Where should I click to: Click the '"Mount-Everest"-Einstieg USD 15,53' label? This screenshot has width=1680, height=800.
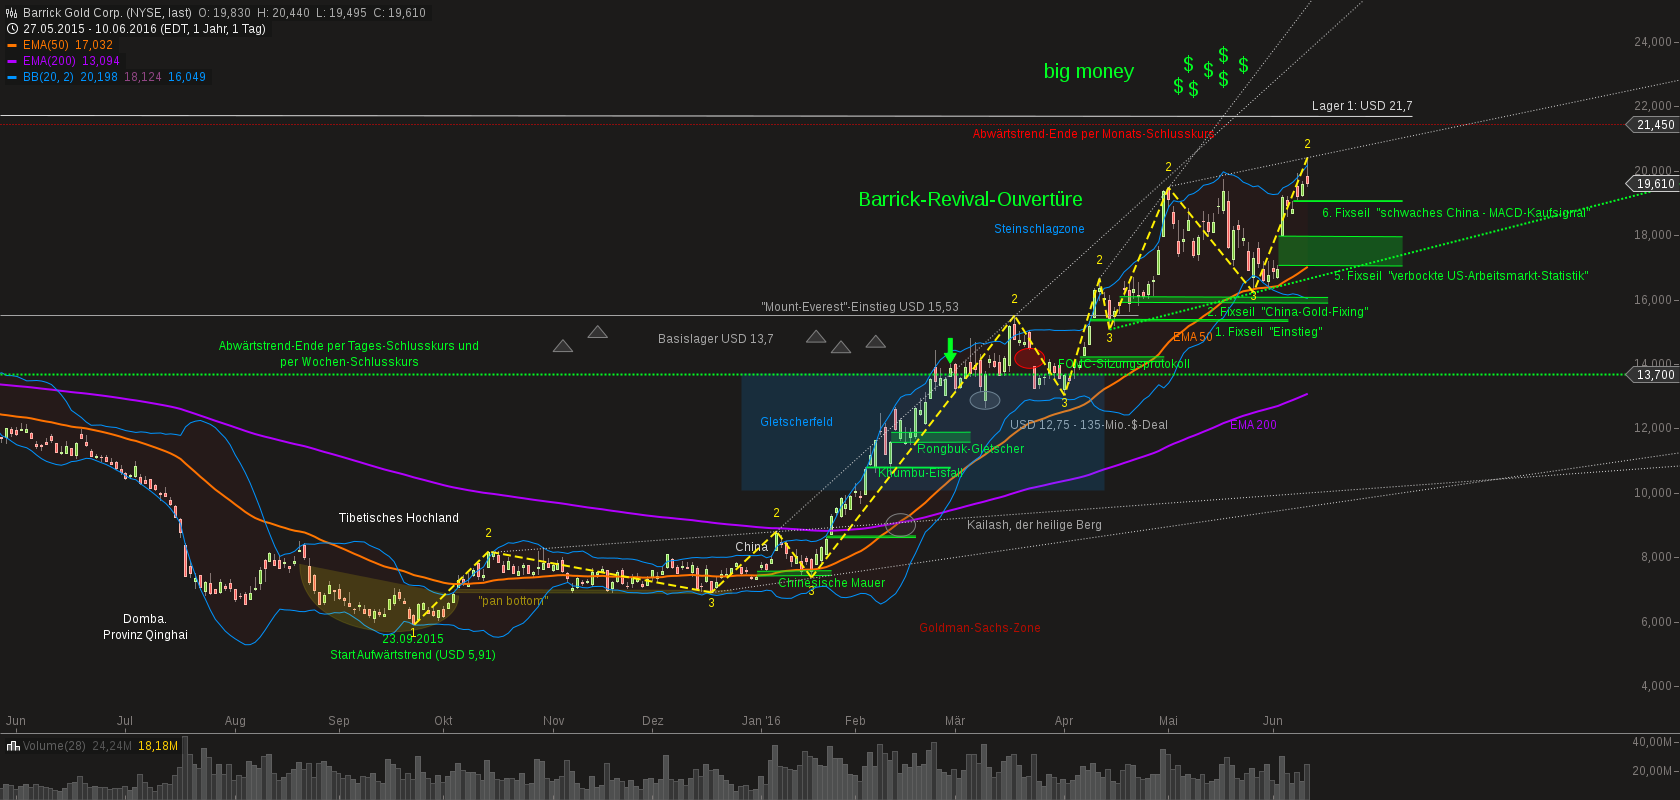pos(860,307)
